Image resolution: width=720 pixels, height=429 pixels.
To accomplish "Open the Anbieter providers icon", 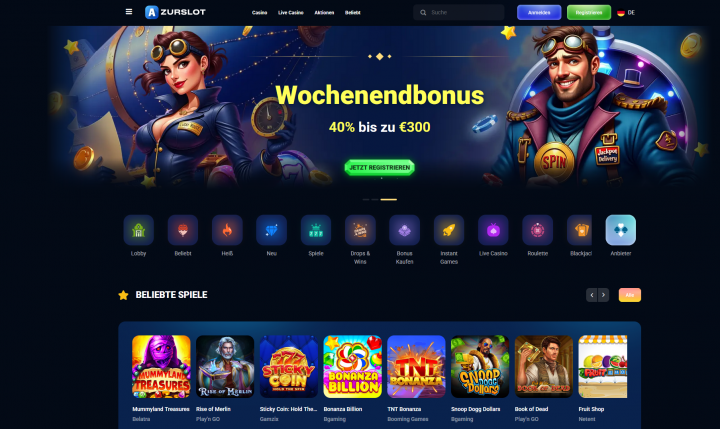I will click(x=621, y=230).
